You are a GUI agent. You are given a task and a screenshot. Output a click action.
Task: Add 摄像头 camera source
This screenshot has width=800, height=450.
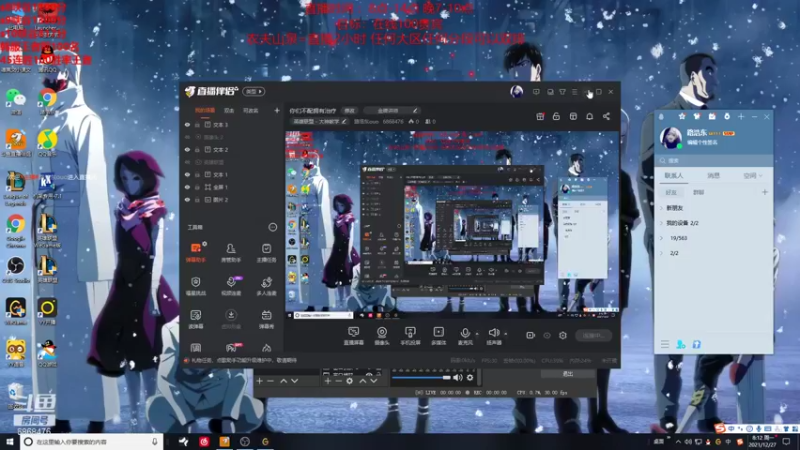382,336
